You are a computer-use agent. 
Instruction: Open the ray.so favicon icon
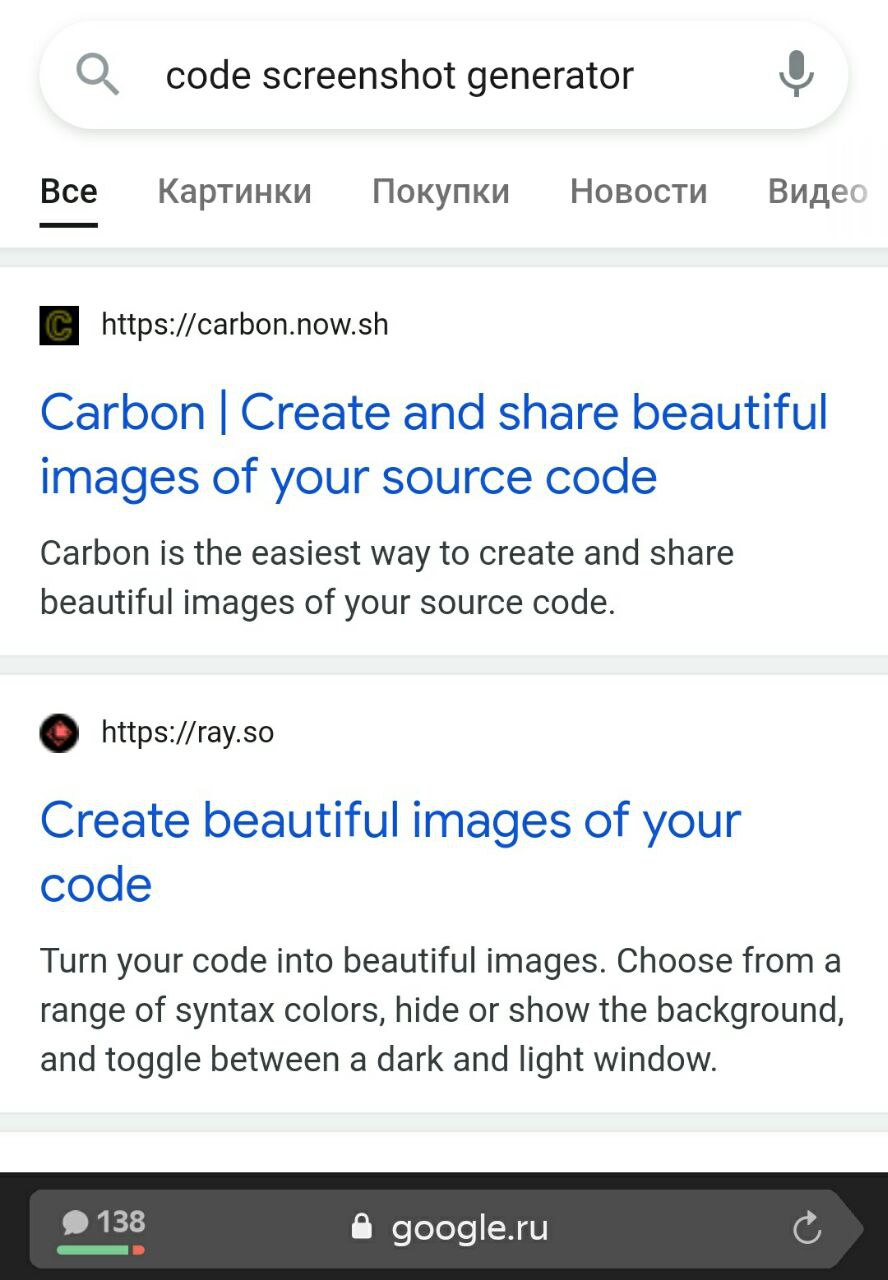pyautogui.click(x=59, y=733)
